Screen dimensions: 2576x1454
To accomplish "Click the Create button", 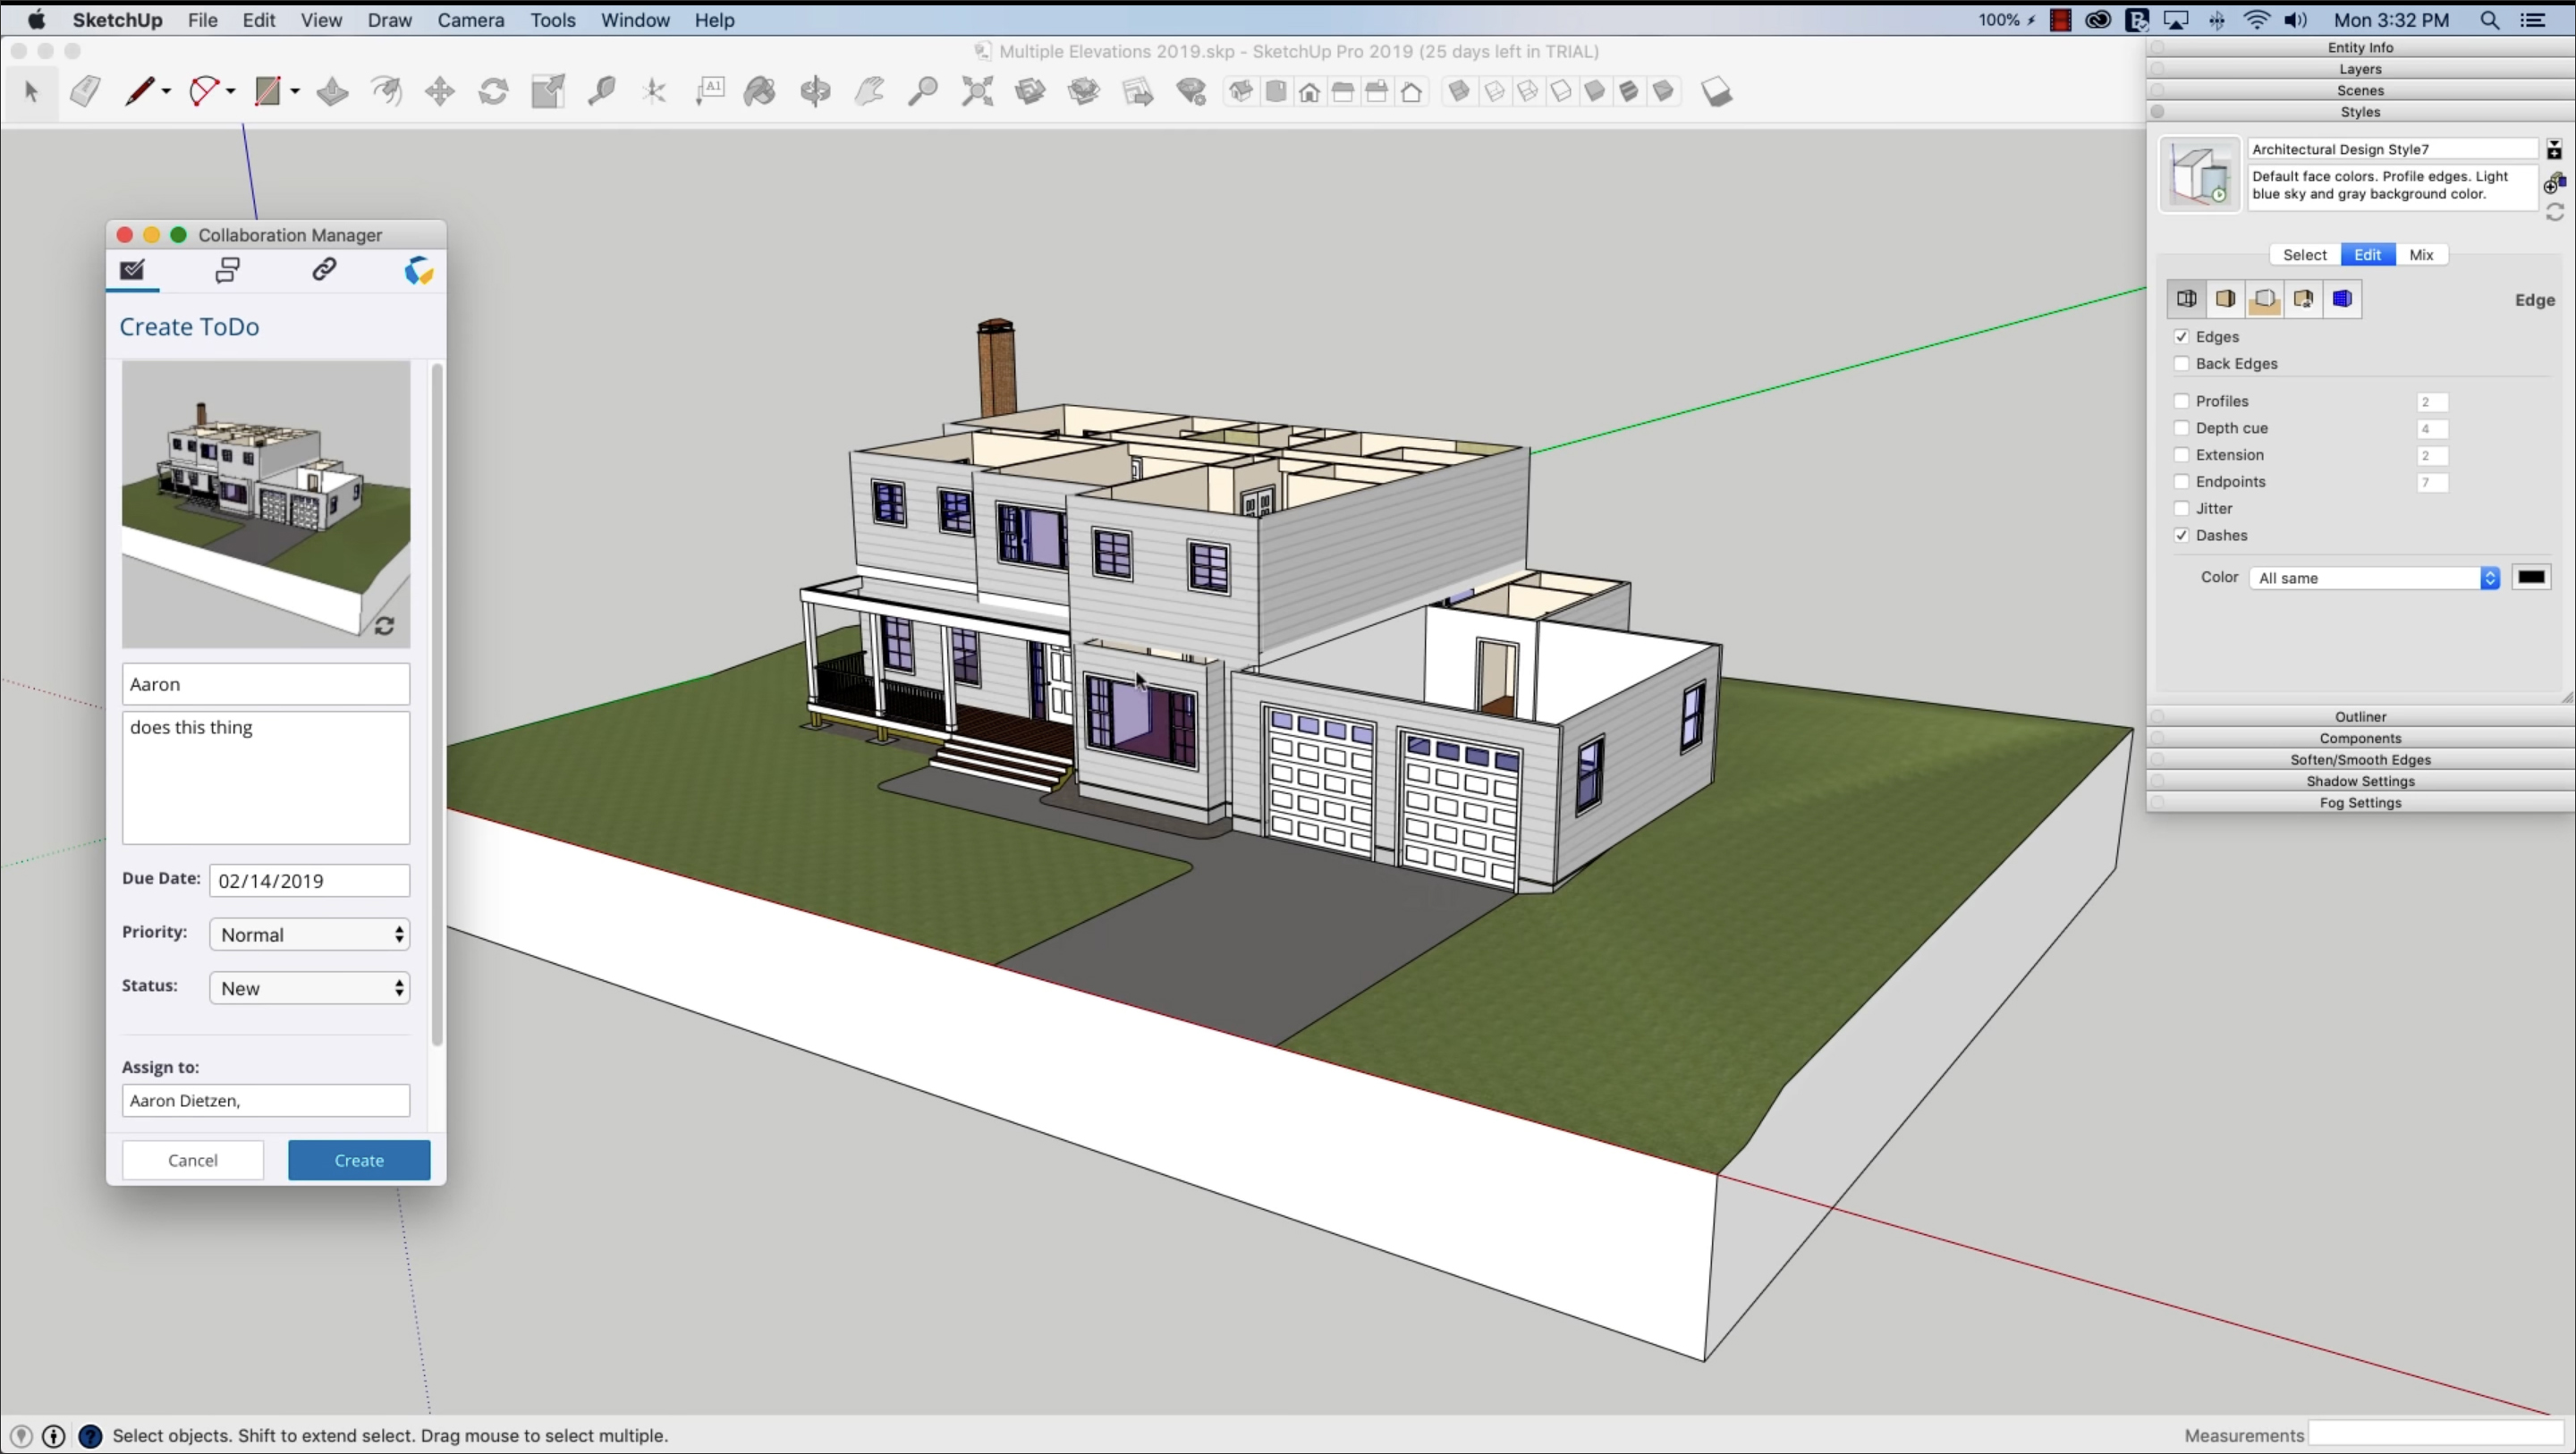I will coord(359,1160).
